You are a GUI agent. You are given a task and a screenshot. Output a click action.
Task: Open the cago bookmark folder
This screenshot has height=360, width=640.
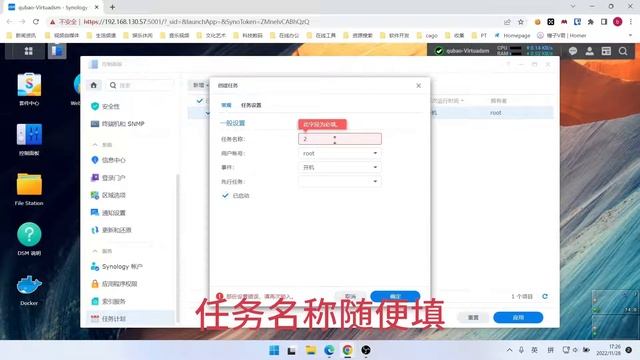click(x=427, y=36)
